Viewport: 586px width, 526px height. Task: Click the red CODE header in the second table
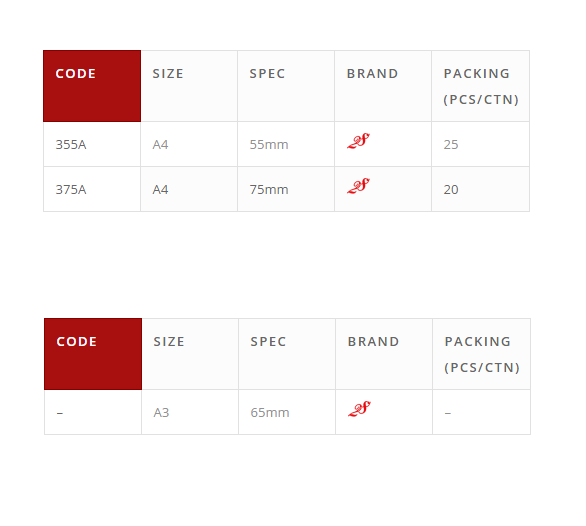click(x=93, y=354)
